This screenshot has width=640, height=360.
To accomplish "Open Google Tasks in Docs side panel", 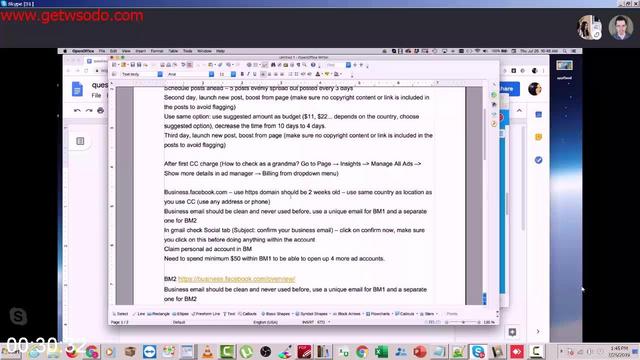I will click(x=538, y=160).
